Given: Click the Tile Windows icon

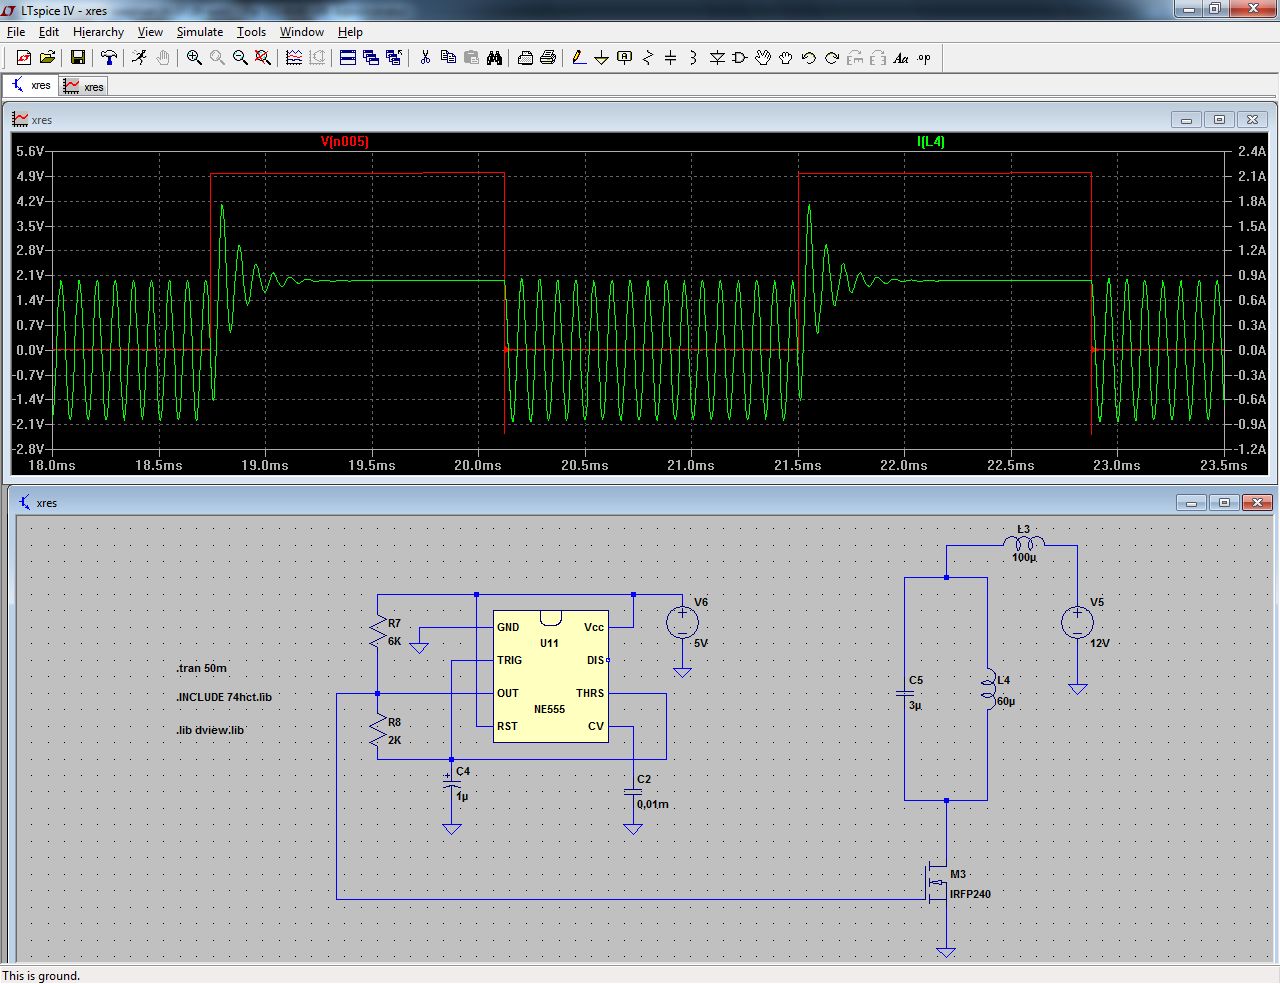Looking at the screenshot, I should point(348,58).
